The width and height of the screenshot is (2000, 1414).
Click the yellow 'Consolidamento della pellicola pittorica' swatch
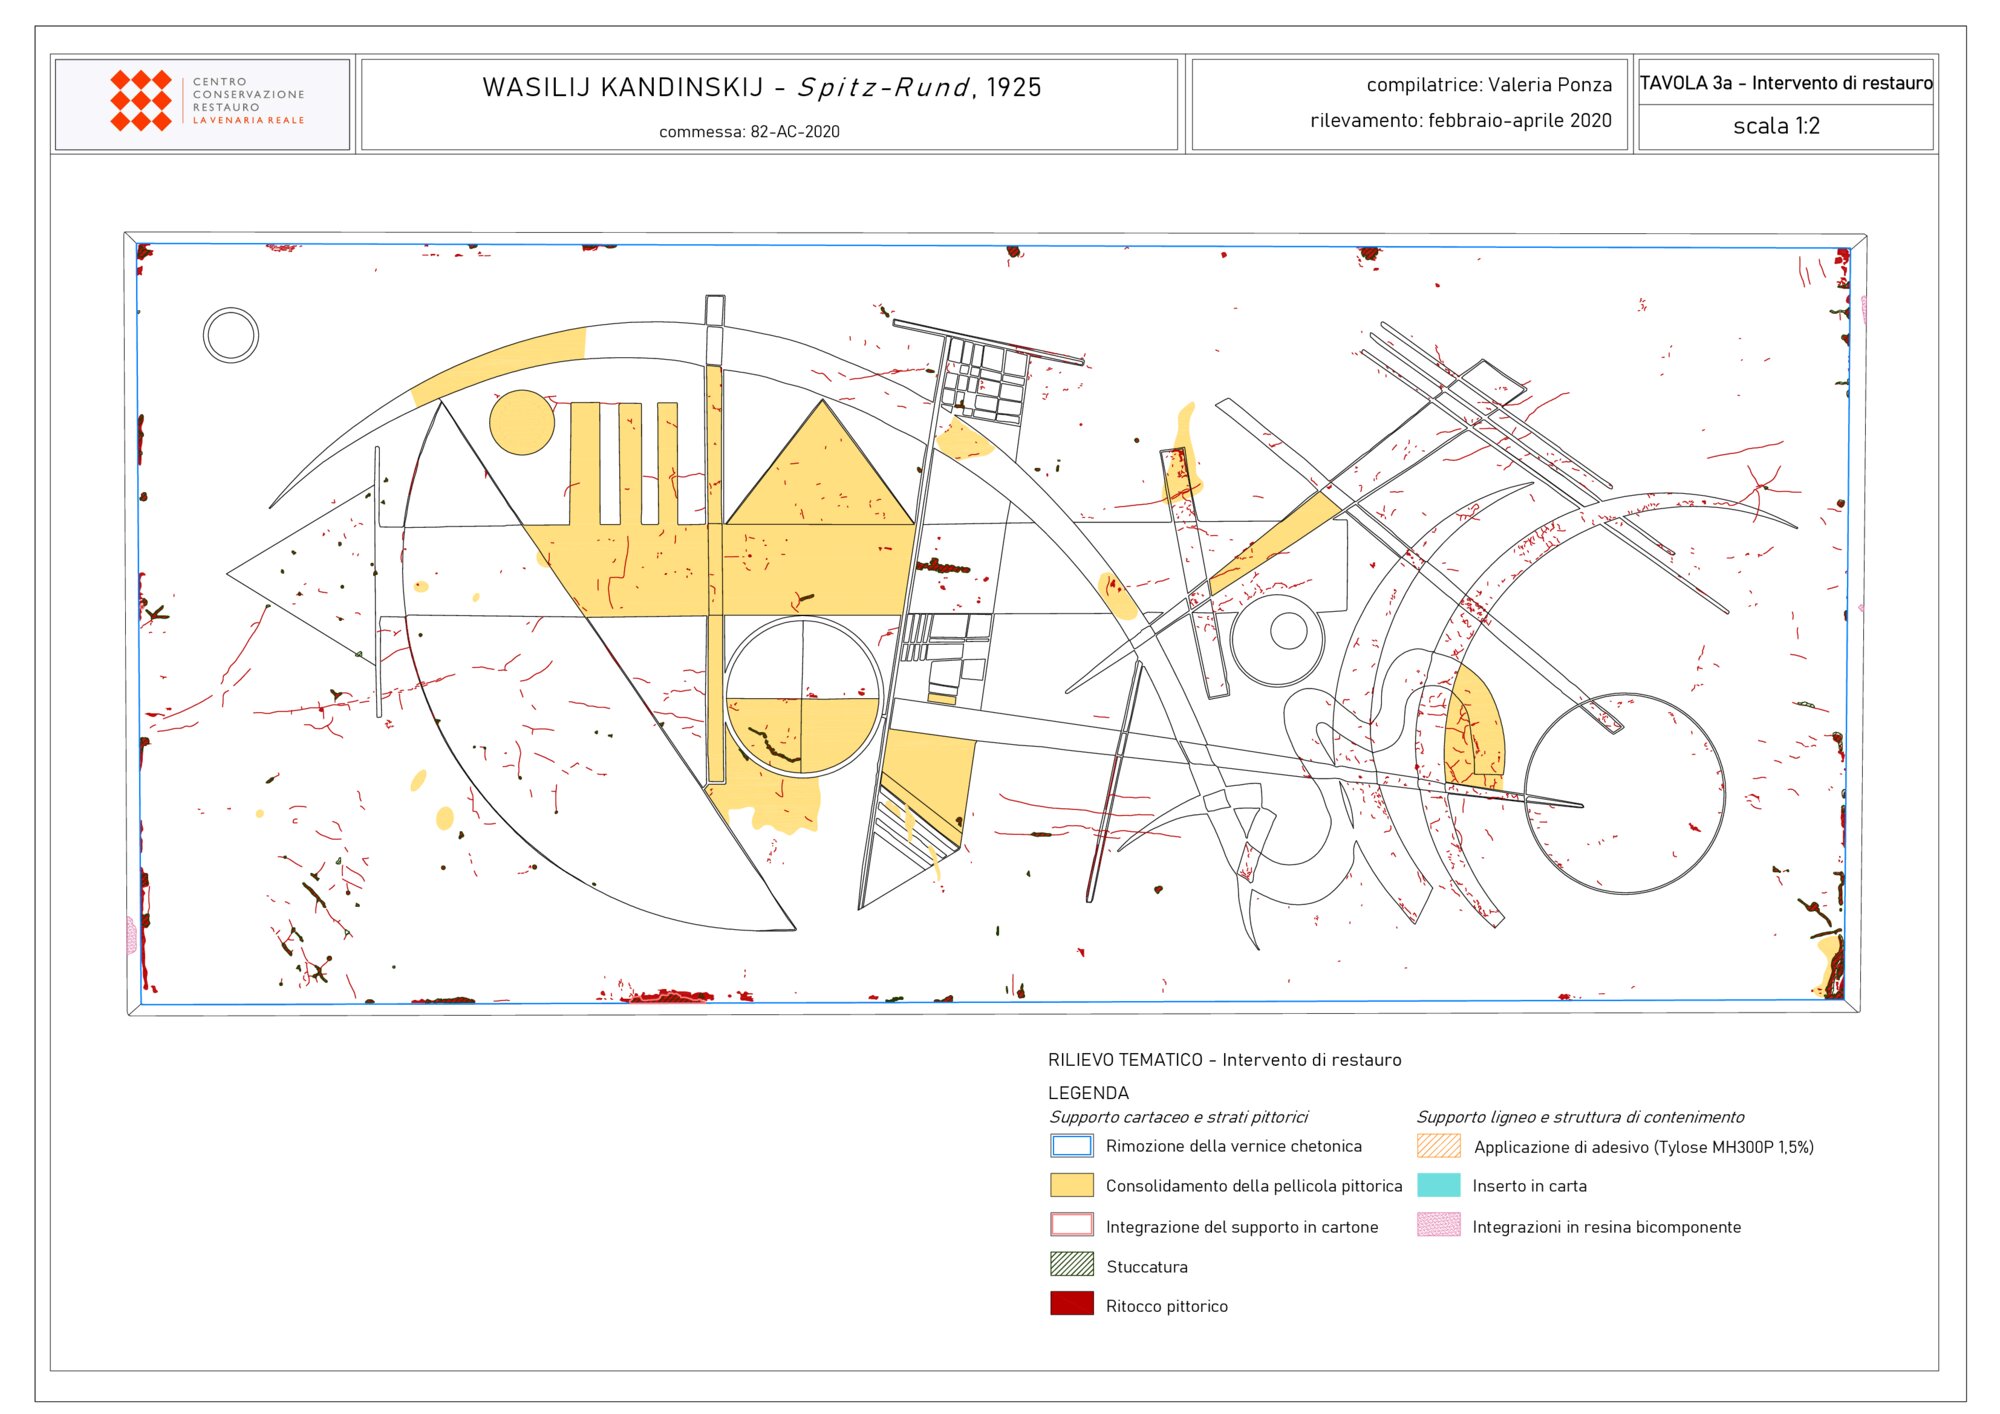[1071, 1185]
